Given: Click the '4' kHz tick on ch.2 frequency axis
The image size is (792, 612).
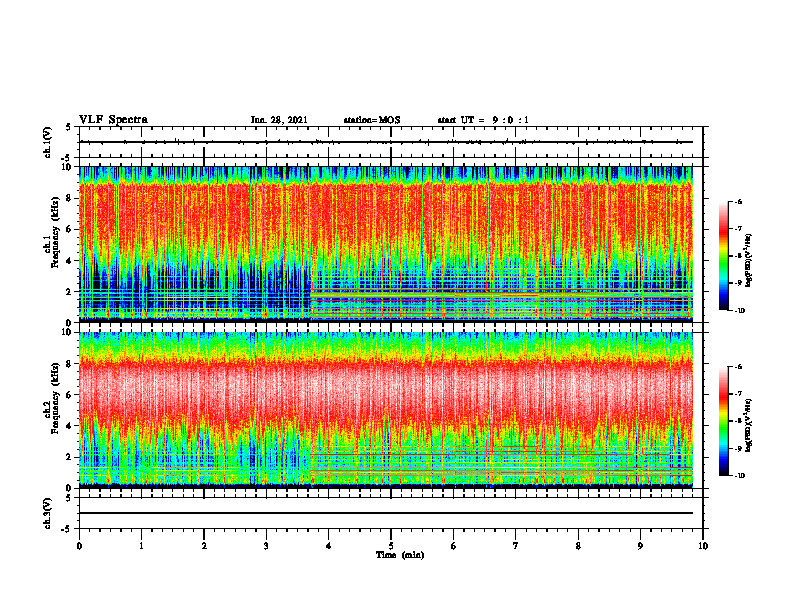Looking at the screenshot, I should (x=70, y=426).
